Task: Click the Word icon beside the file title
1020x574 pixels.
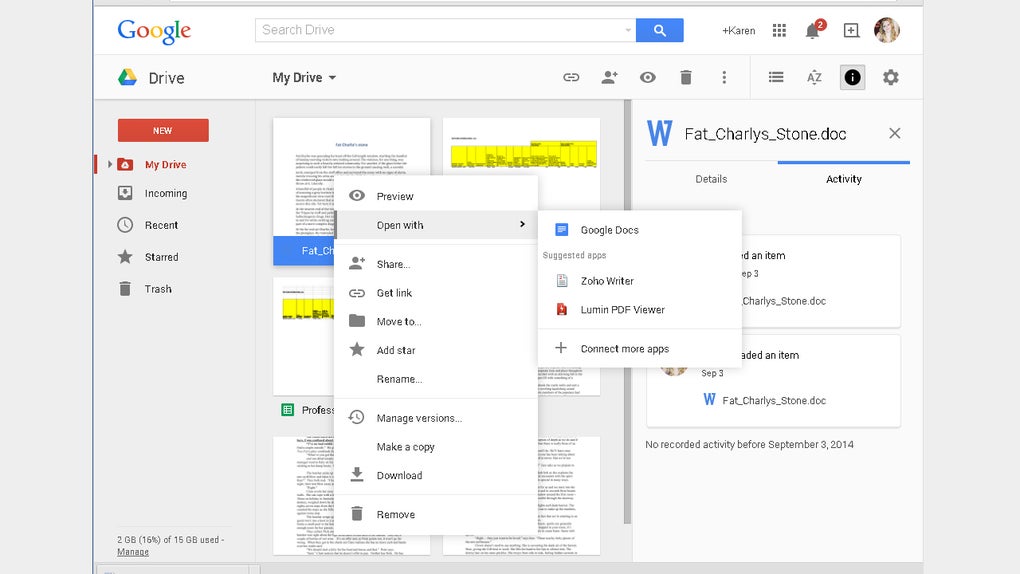Action: [660, 133]
